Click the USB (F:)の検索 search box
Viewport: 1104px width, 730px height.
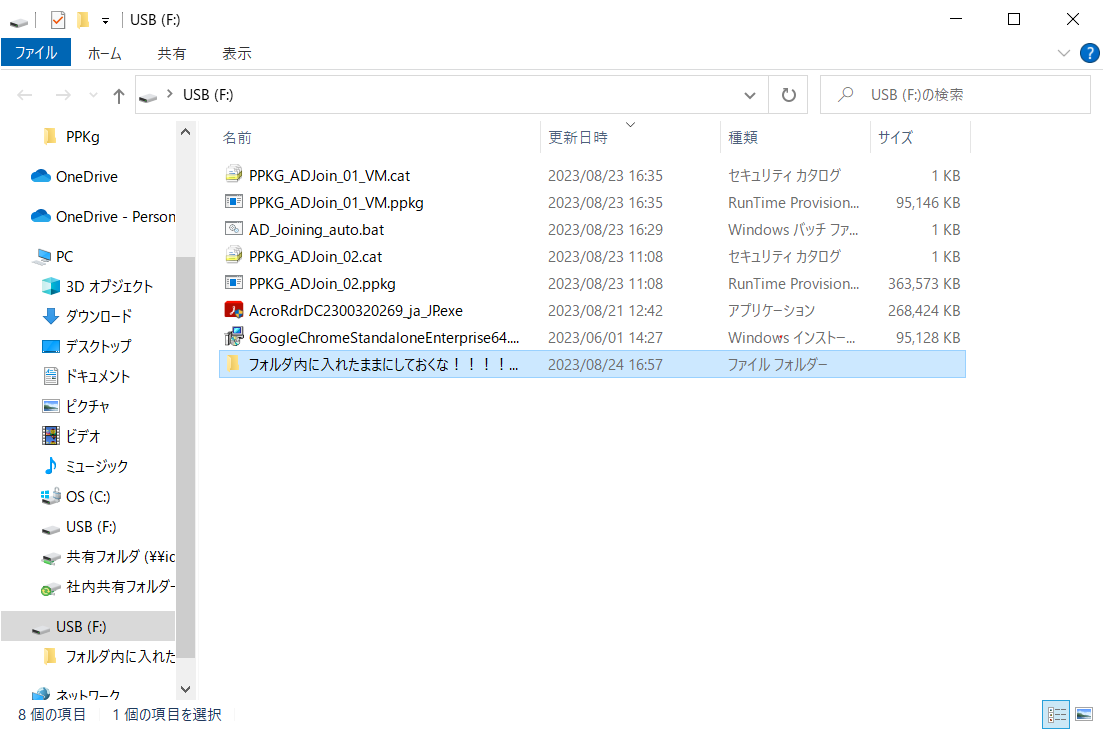click(955, 95)
